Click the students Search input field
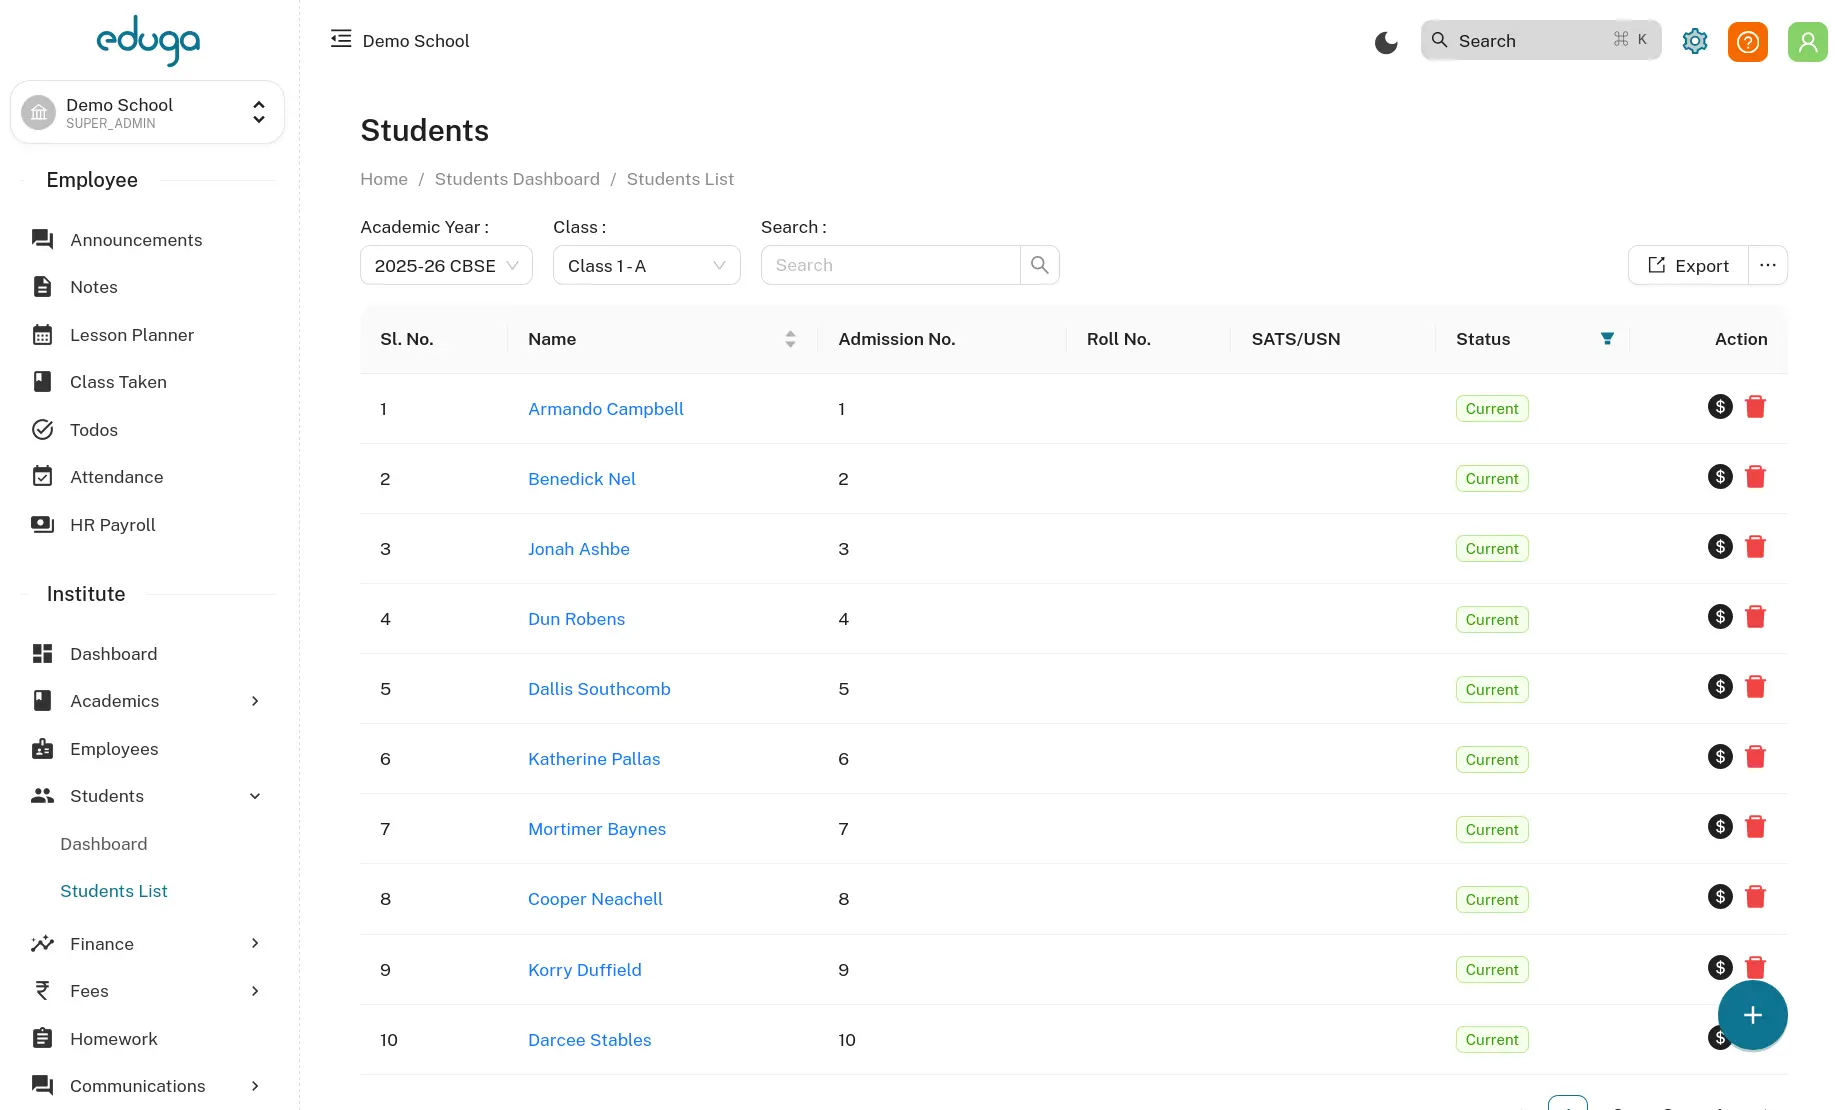 pos(890,266)
